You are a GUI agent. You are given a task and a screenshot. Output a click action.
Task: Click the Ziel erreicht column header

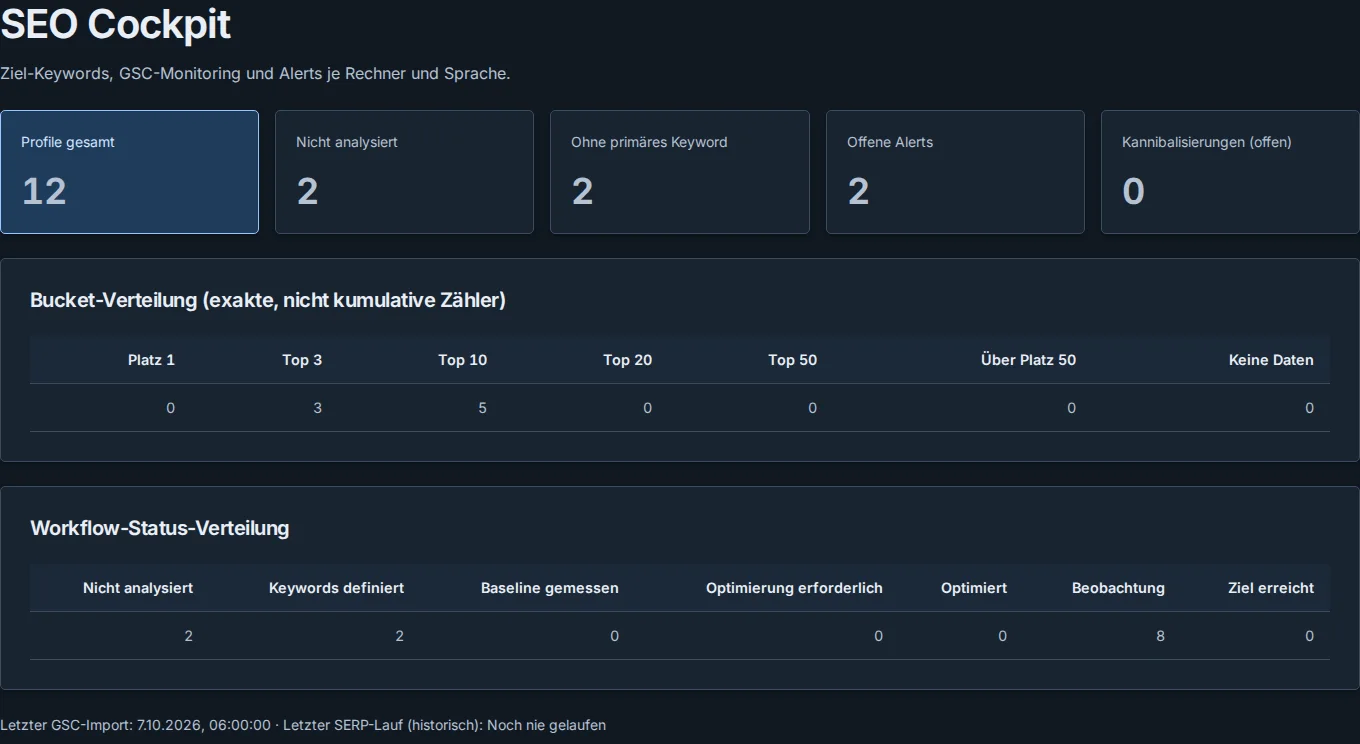point(1271,588)
